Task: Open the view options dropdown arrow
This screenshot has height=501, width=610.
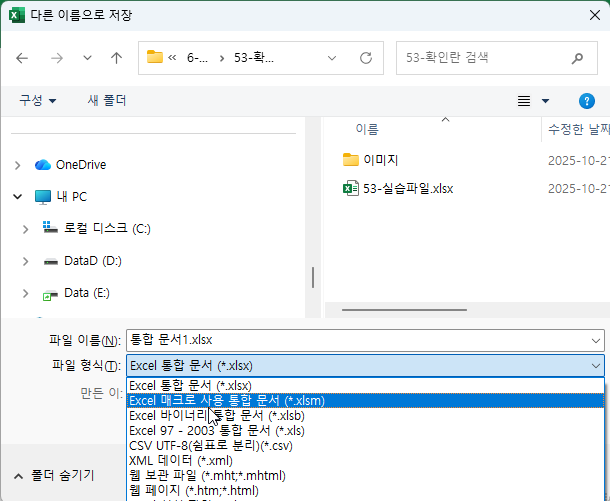Action: [x=545, y=101]
